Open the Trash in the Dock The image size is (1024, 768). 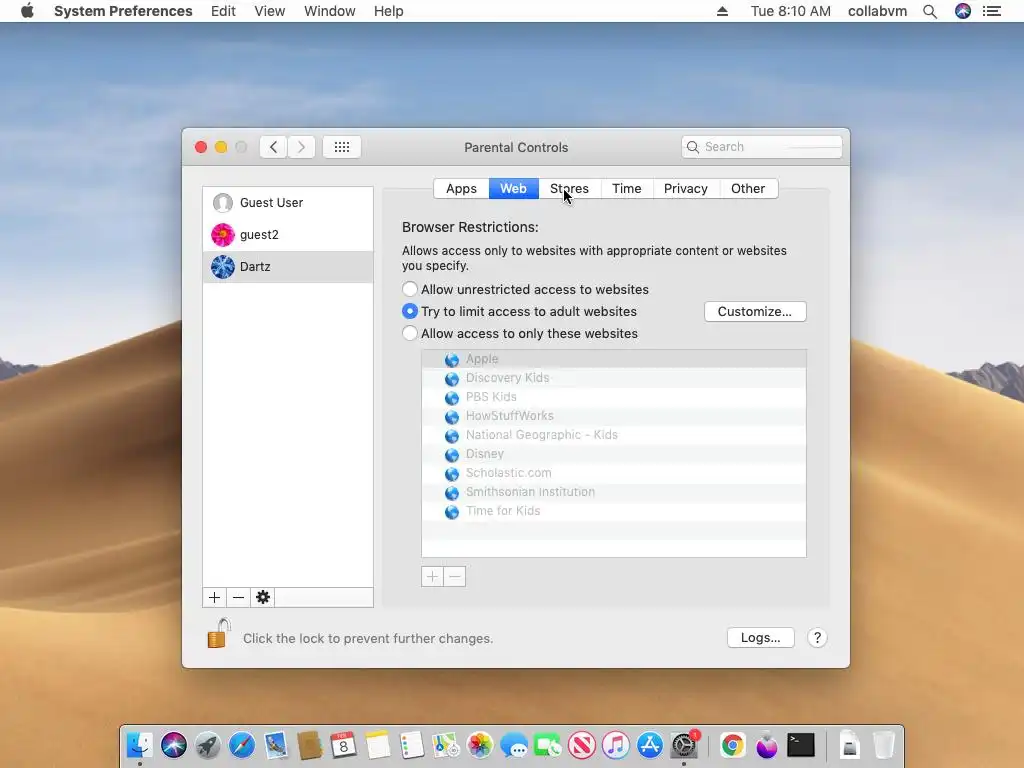[884, 745]
